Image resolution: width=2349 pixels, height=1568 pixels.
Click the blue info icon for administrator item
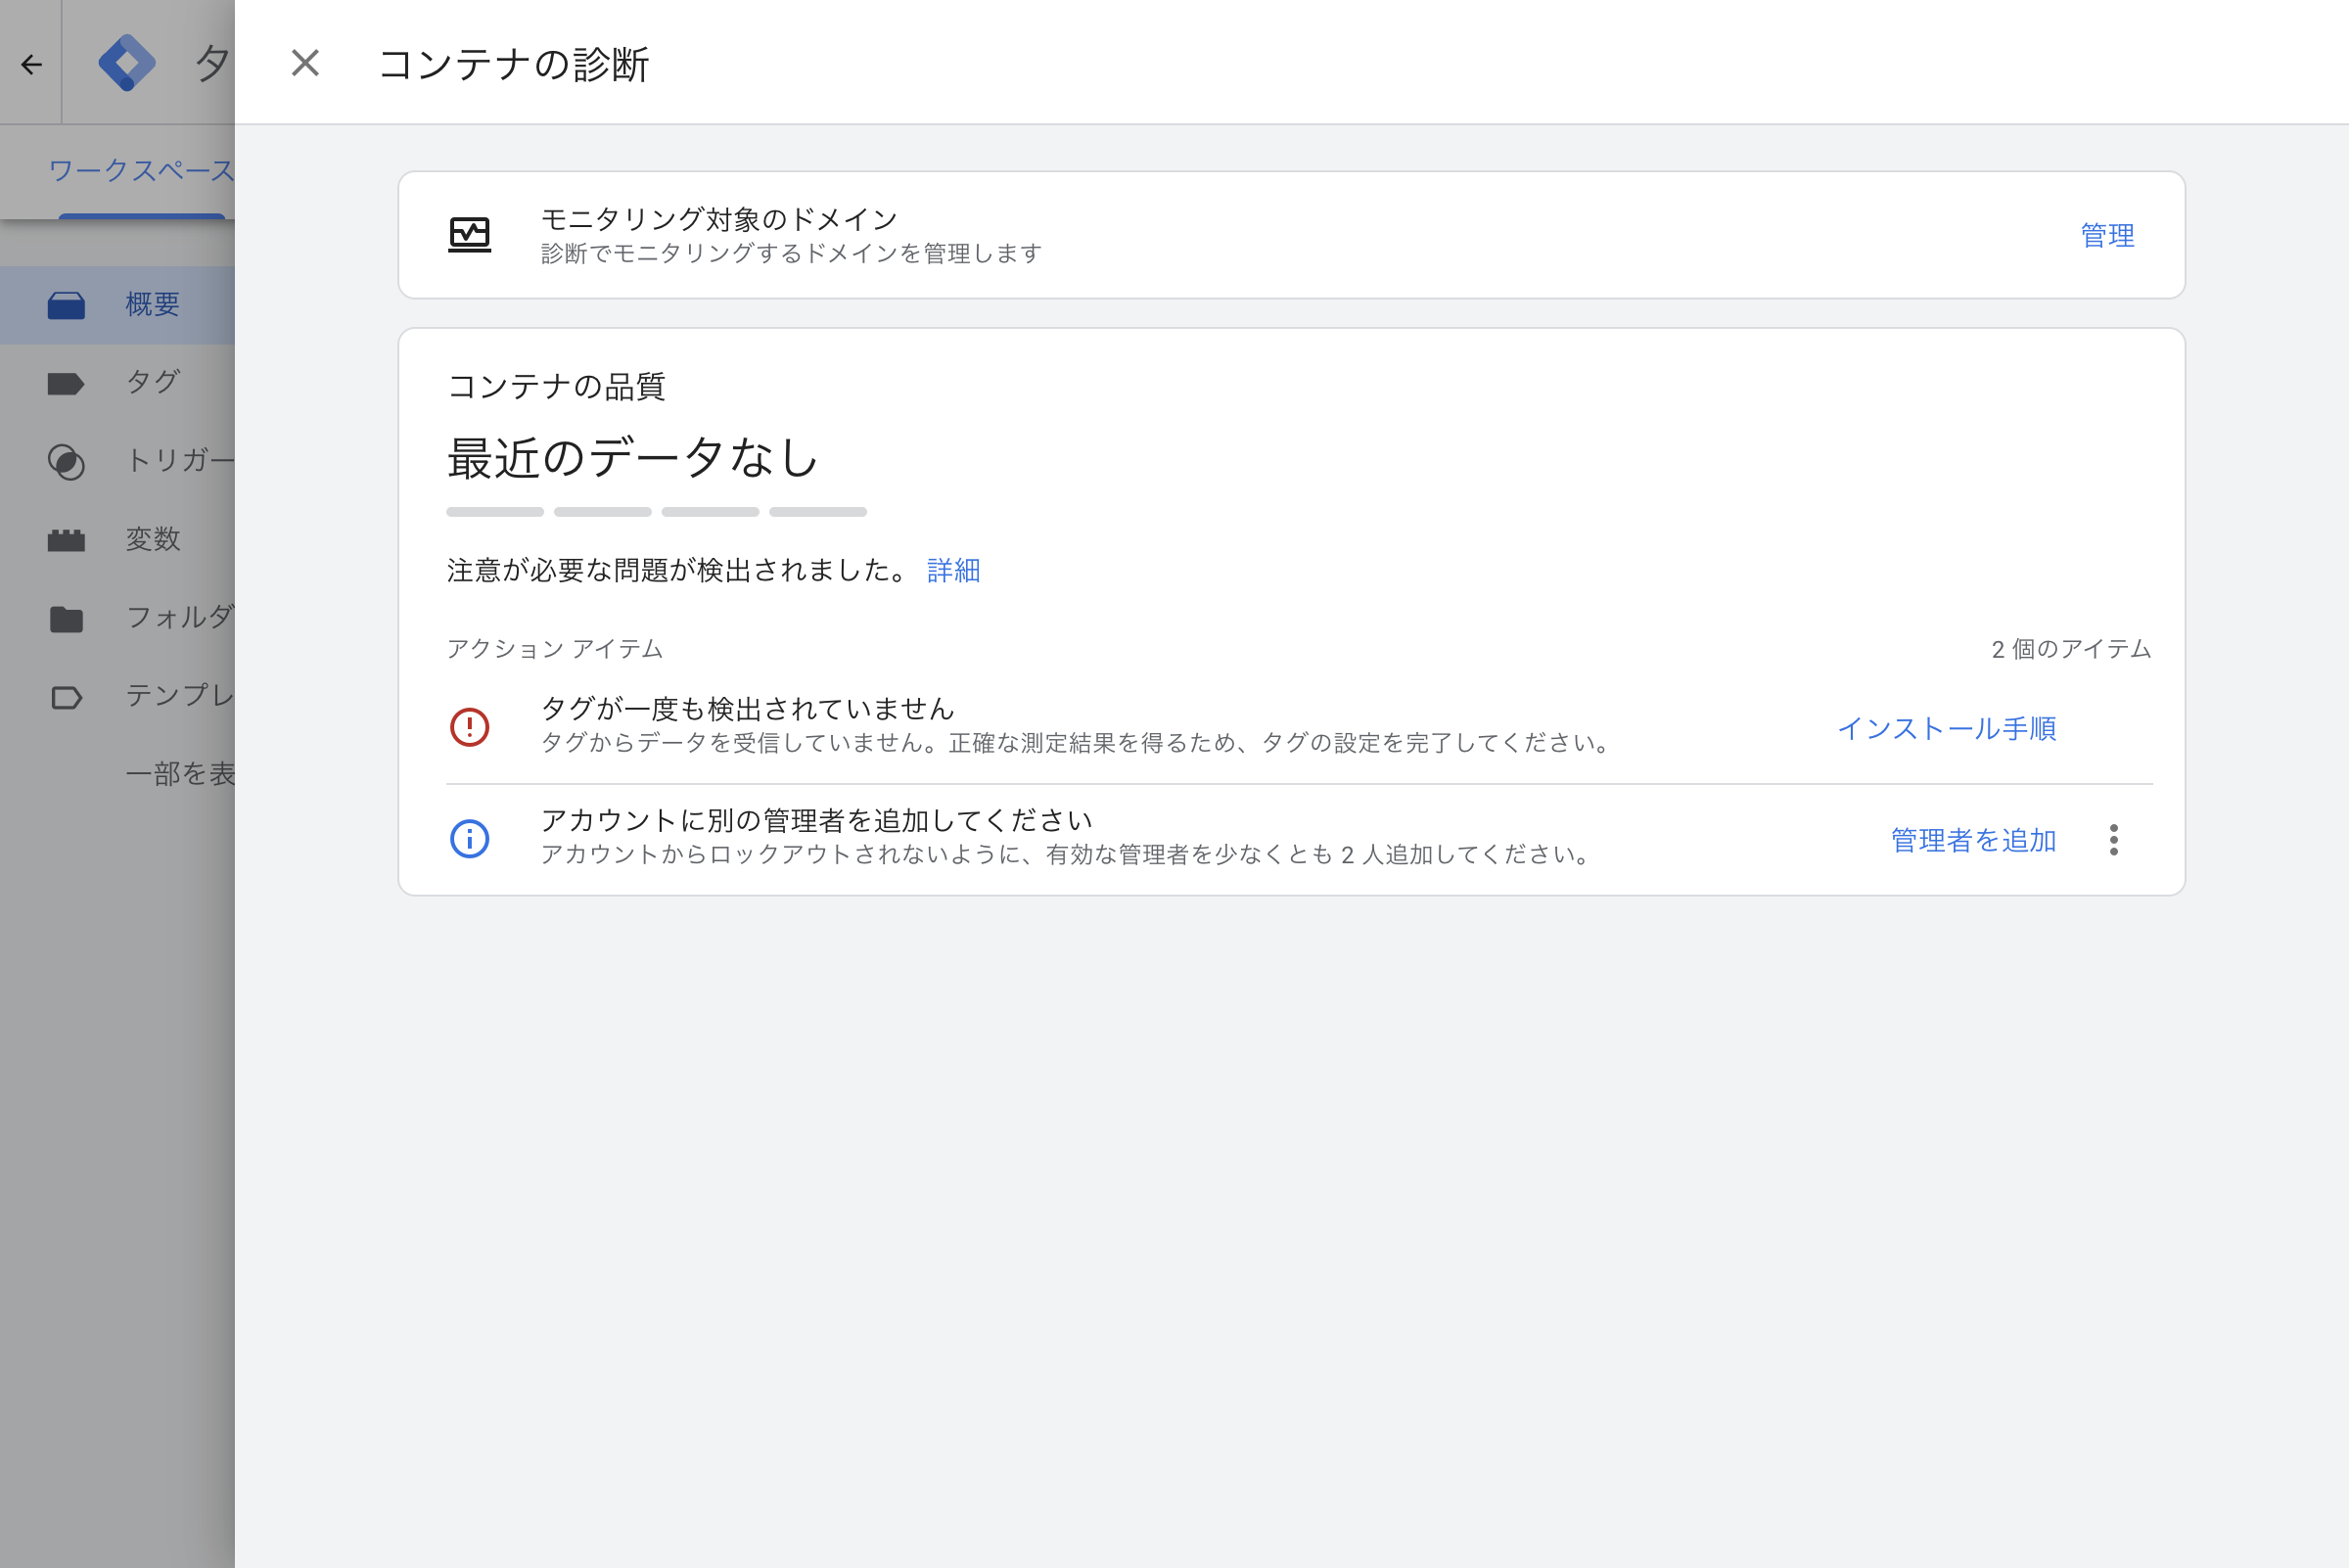[x=469, y=838]
